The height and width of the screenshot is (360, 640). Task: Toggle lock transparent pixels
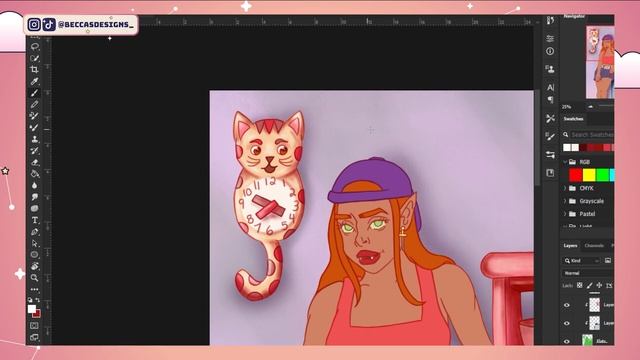579,285
